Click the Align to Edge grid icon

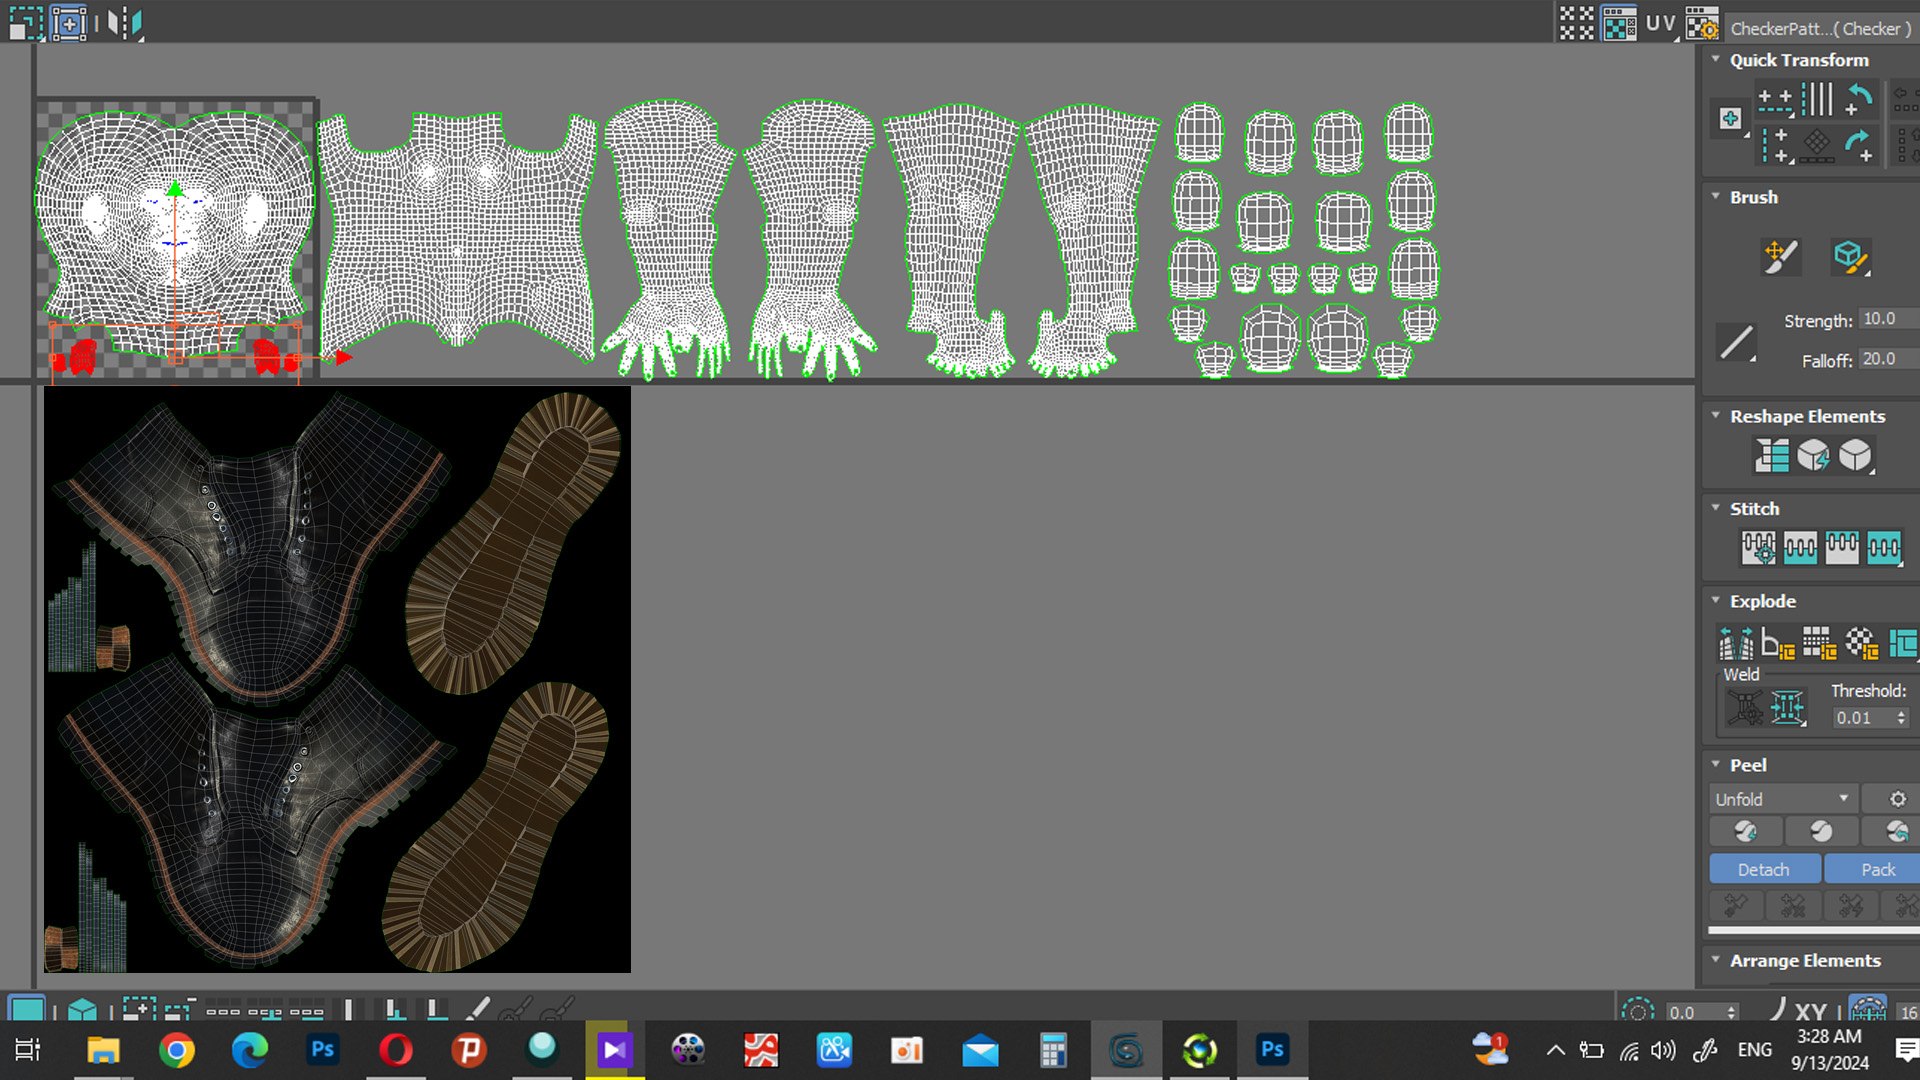(1817, 146)
